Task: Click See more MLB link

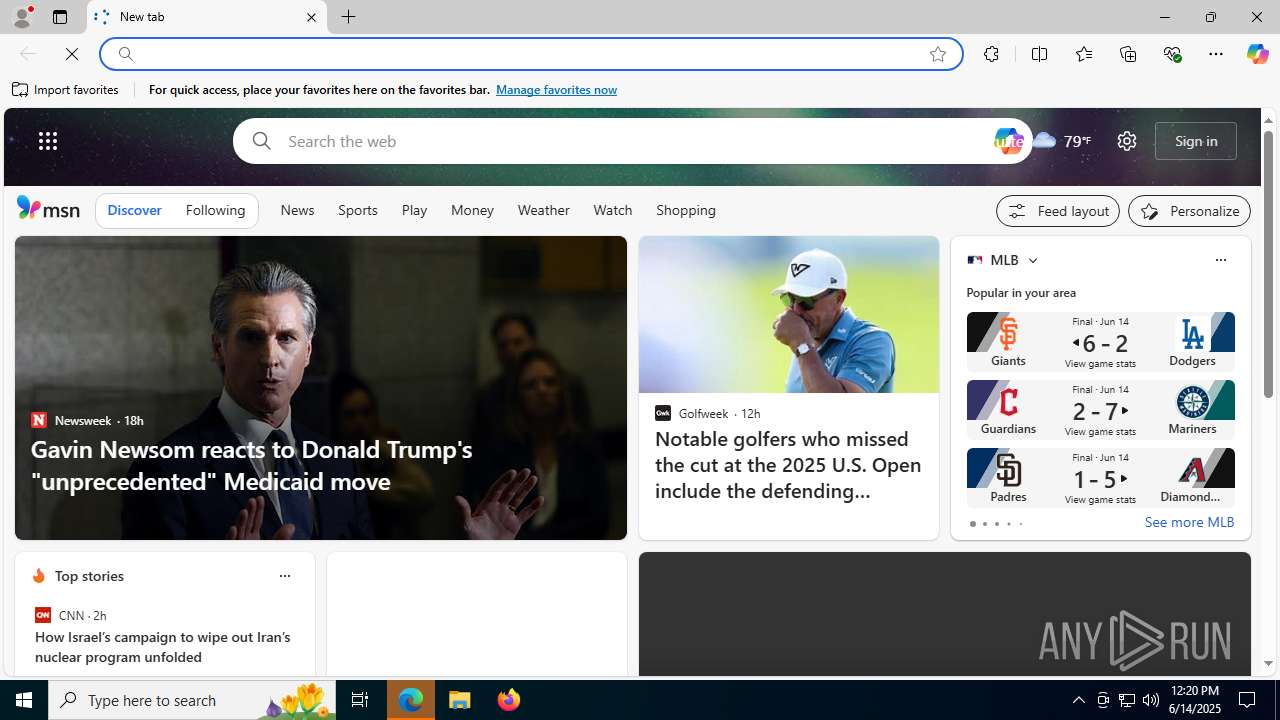Action: [1189, 522]
